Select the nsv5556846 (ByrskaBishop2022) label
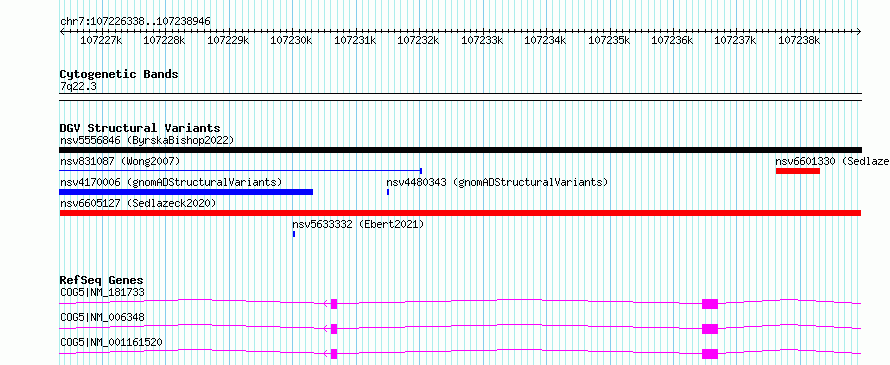 coord(147,140)
